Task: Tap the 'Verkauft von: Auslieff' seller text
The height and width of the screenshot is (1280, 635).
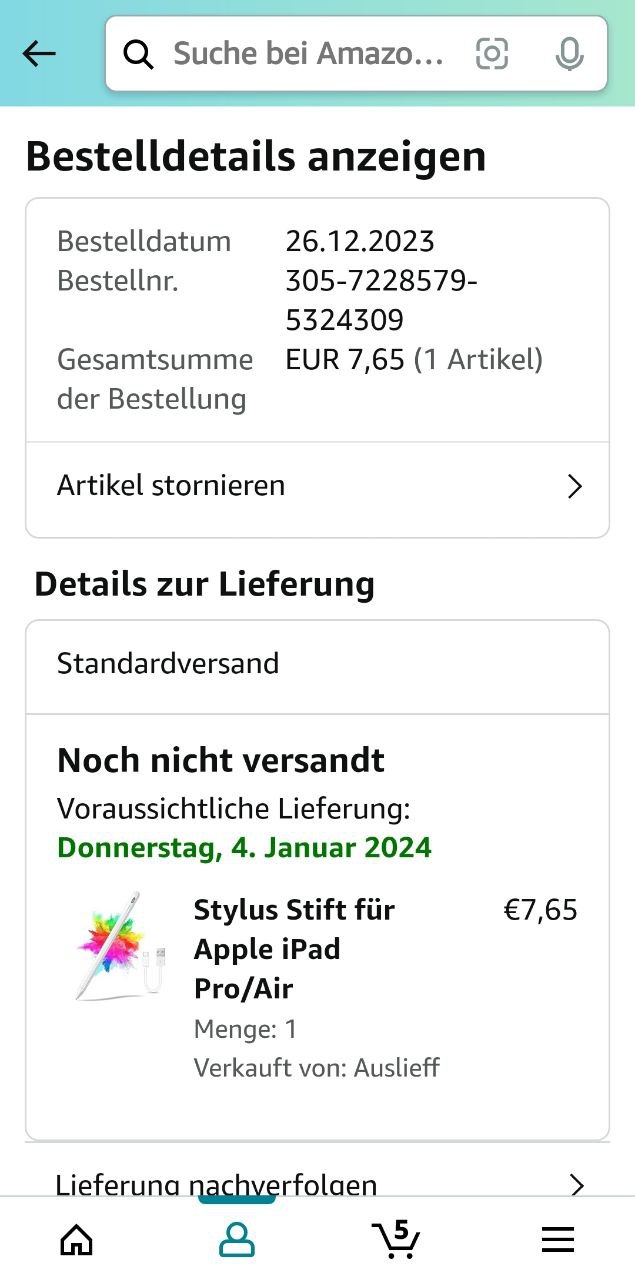Action: pos(317,1068)
